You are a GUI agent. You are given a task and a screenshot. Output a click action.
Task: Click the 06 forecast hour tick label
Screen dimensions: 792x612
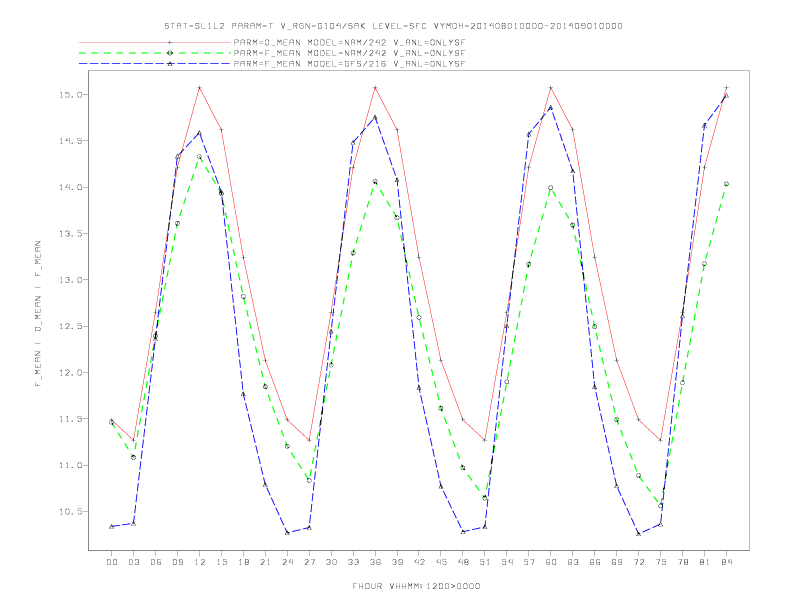click(x=156, y=562)
